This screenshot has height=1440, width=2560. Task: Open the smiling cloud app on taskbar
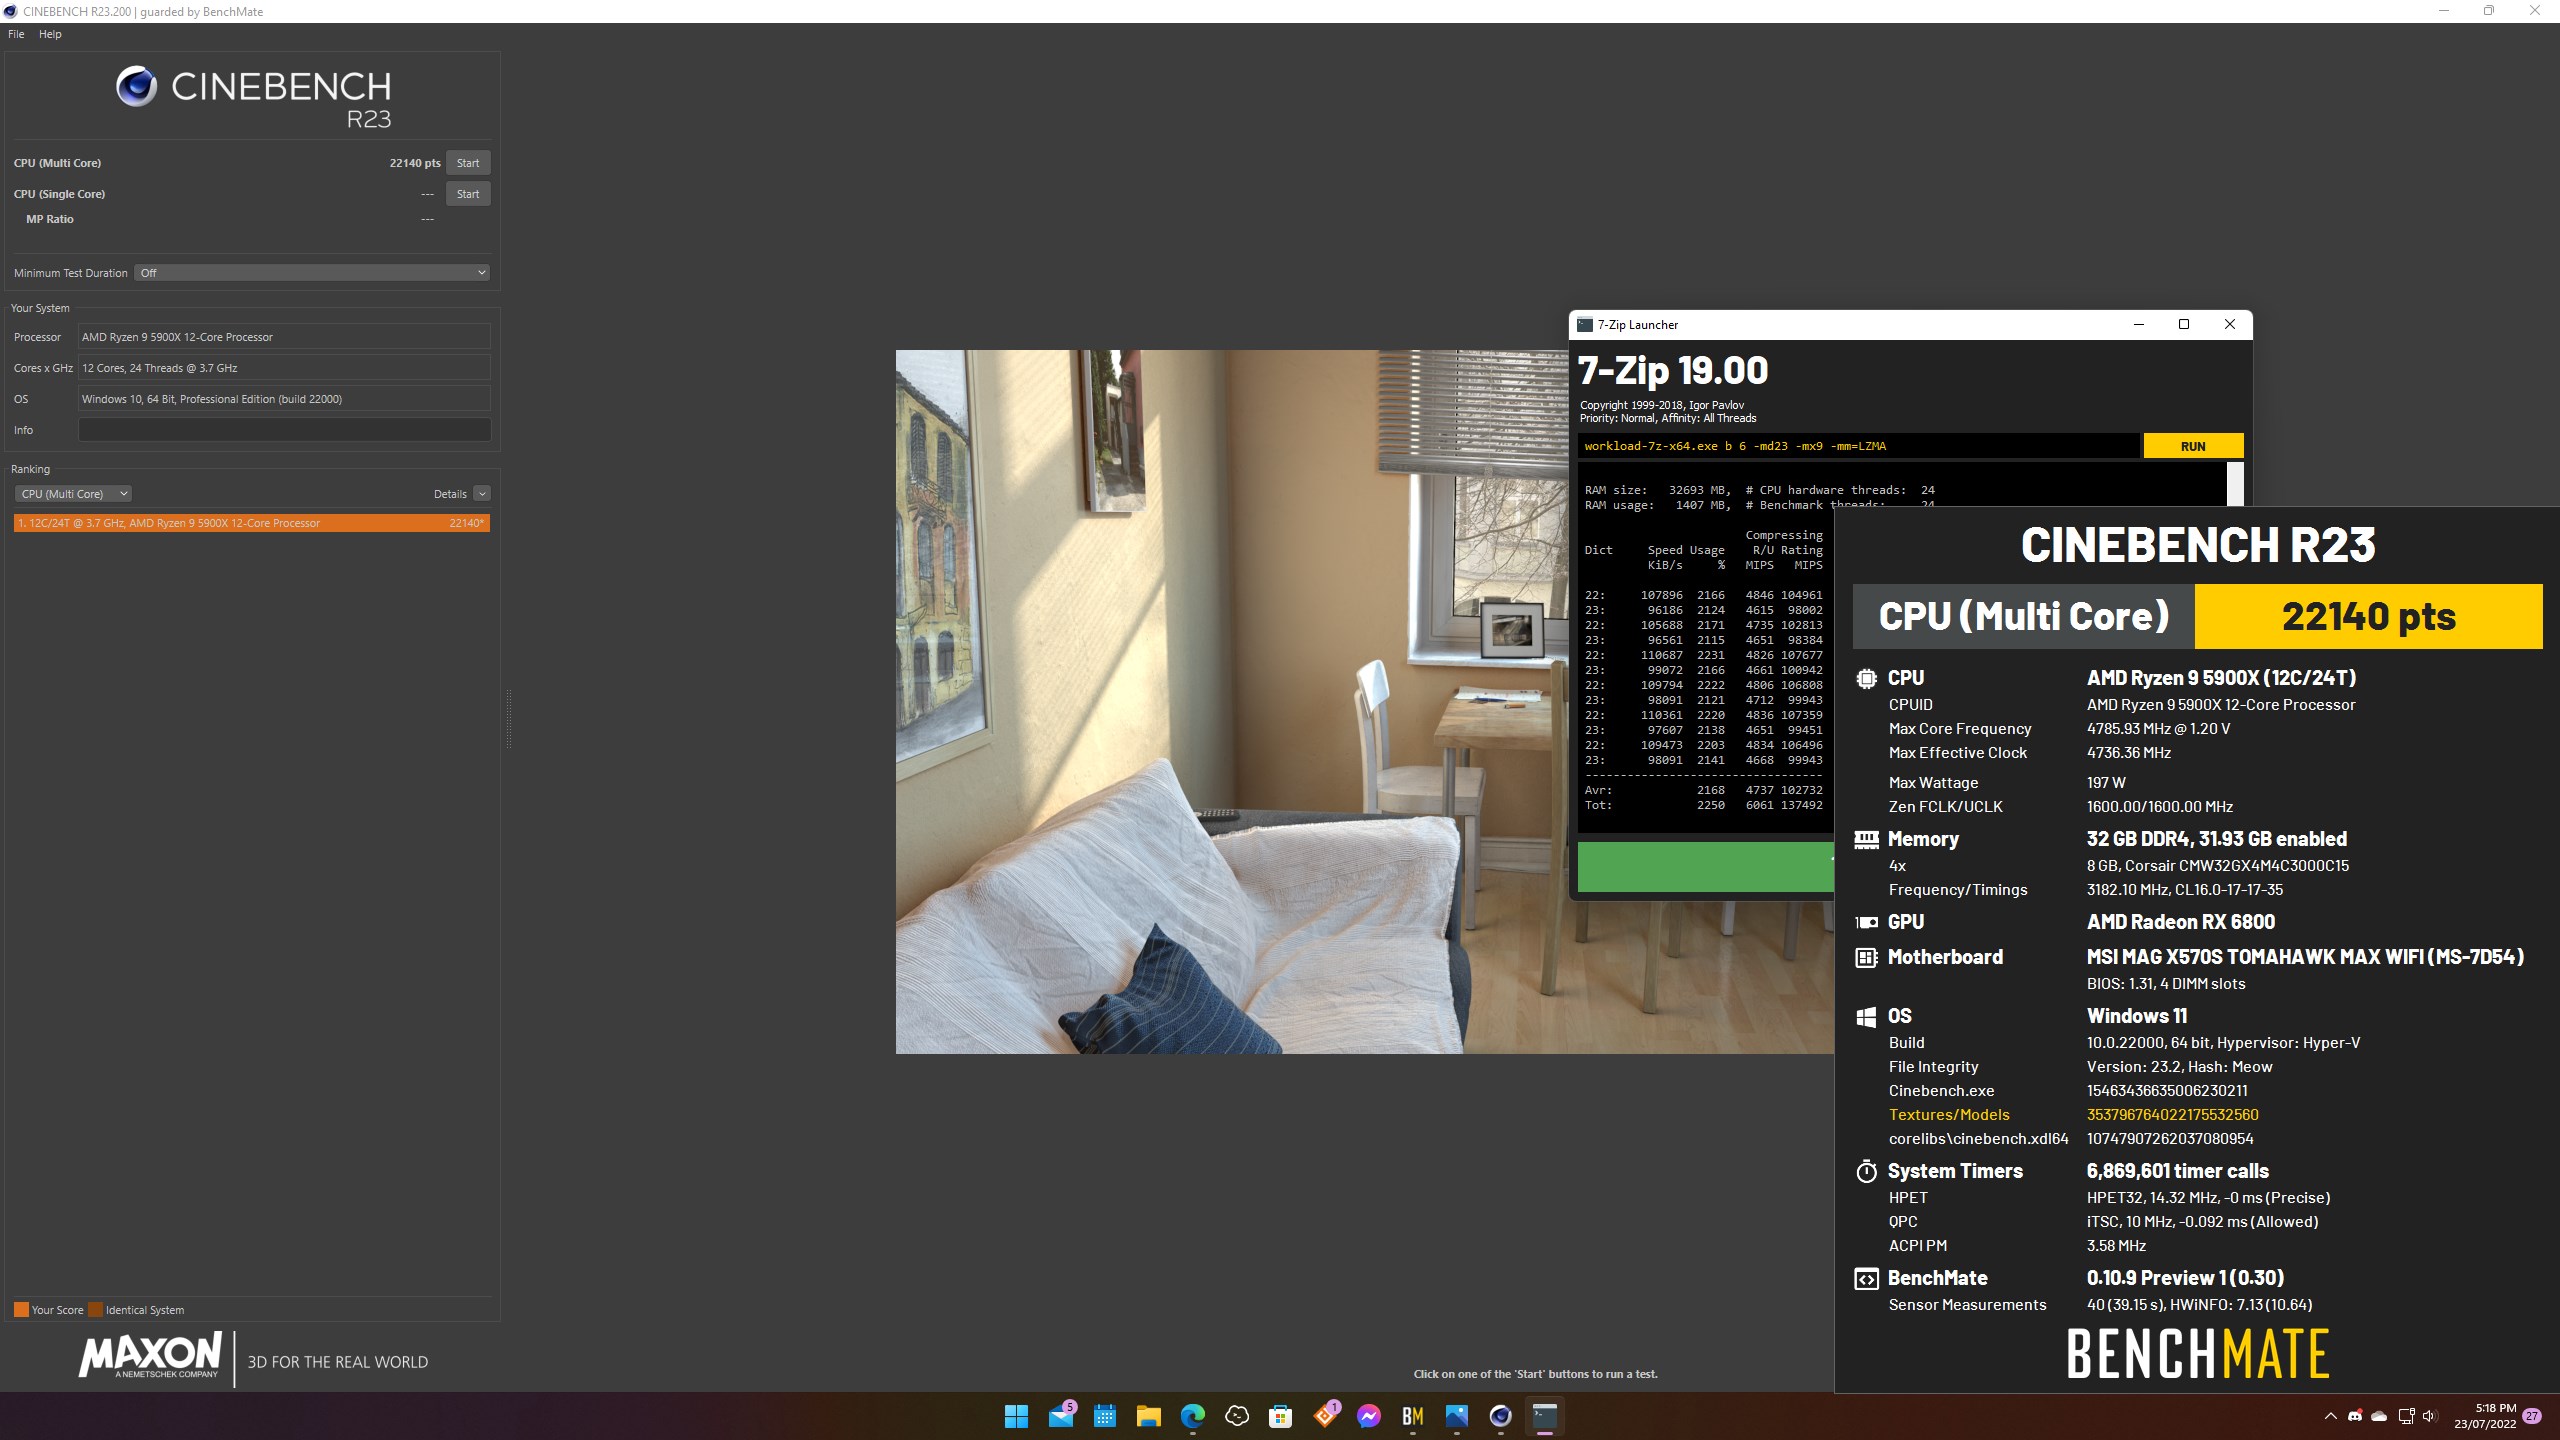1237,1416
